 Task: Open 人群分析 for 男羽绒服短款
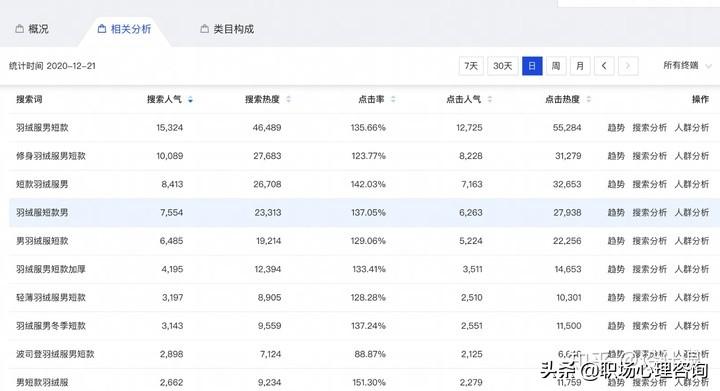click(692, 241)
